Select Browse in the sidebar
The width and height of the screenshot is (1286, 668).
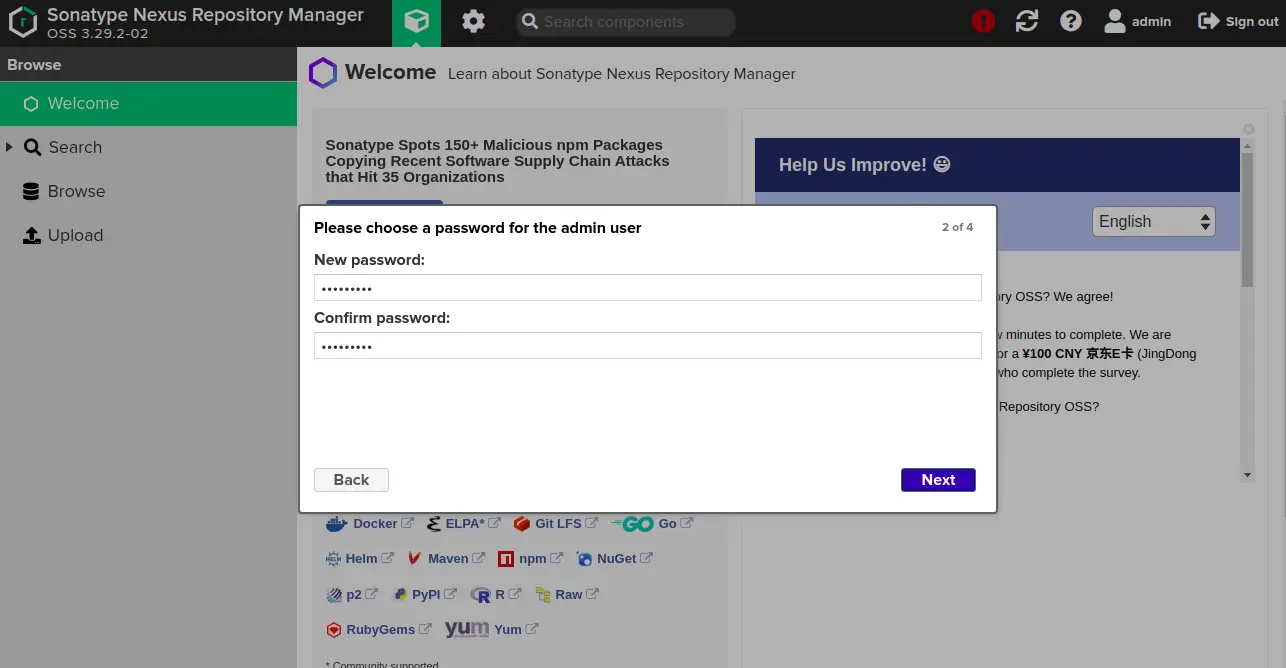pos(76,191)
